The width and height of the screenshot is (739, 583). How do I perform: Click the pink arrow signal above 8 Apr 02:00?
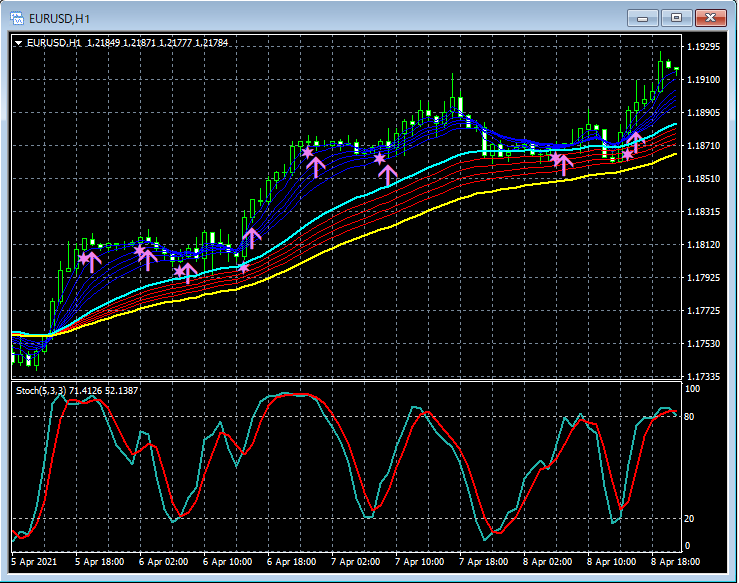(x=564, y=165)
